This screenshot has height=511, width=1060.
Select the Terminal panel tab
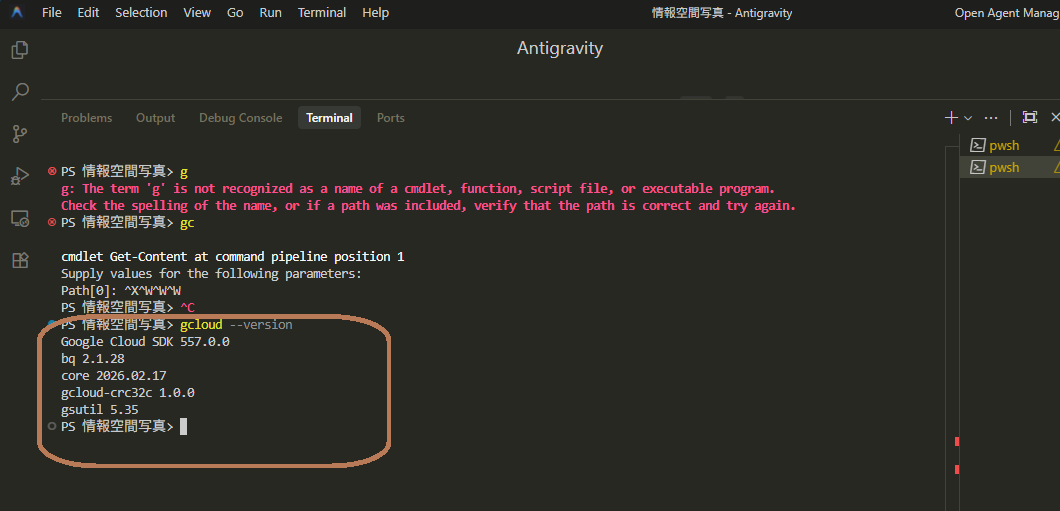pyautogui.click(x=329, y=118)
